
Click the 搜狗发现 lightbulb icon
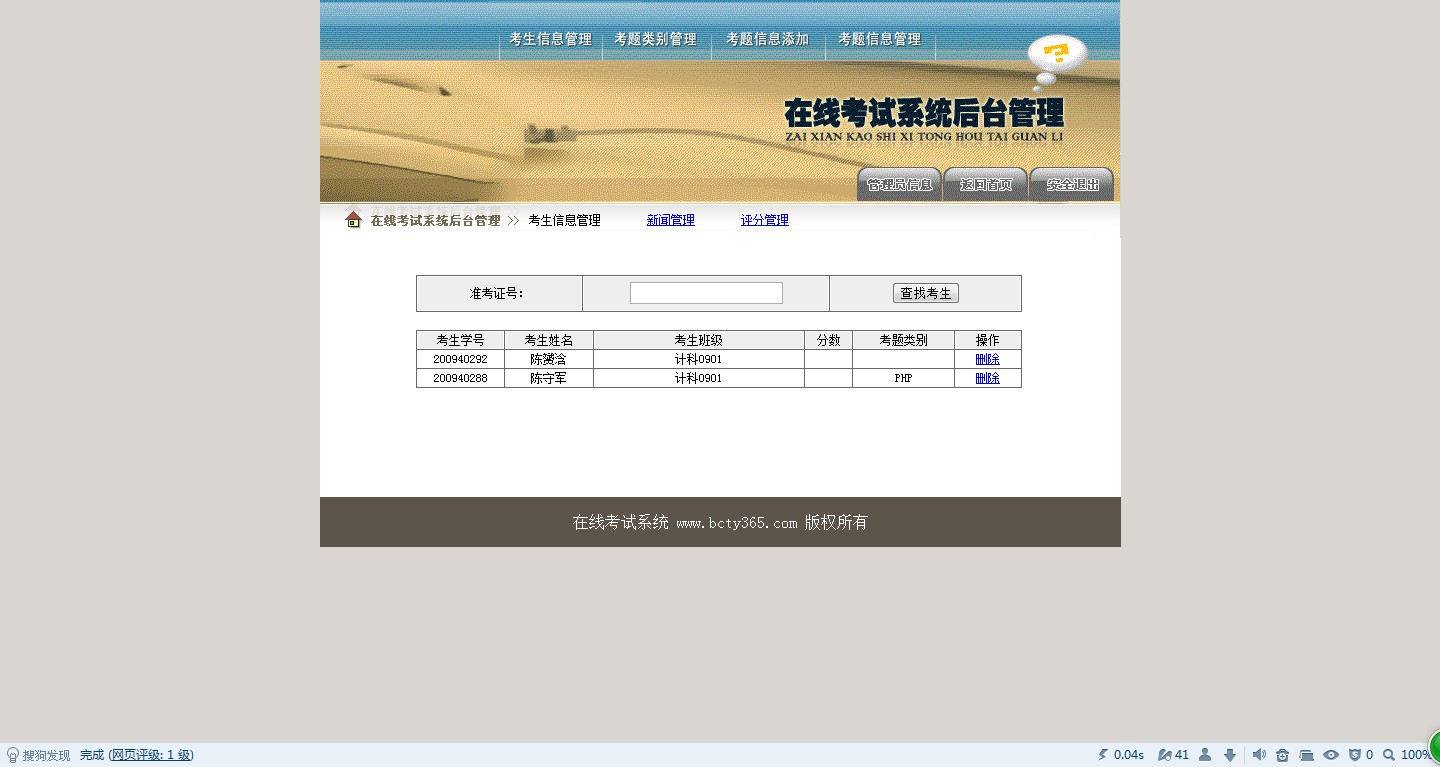pyautogui.click(x=12, y=755)
